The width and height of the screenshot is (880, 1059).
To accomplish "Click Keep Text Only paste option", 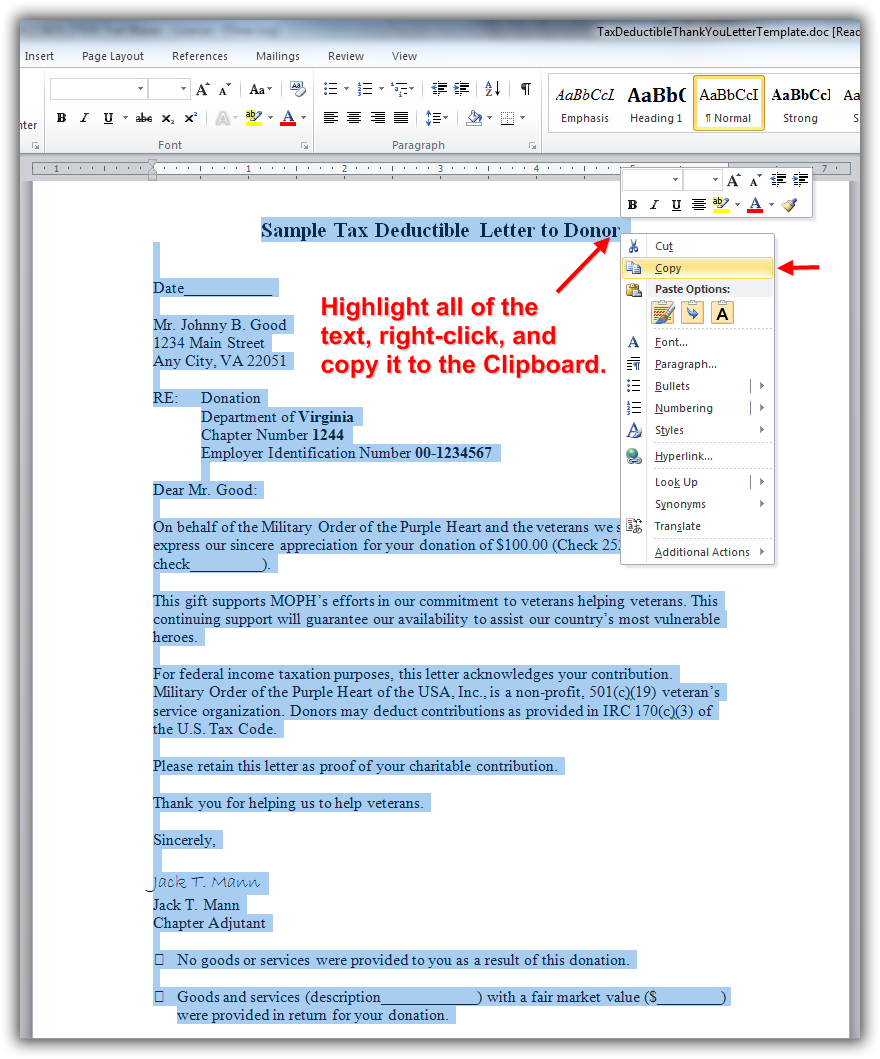I will 722,313.
